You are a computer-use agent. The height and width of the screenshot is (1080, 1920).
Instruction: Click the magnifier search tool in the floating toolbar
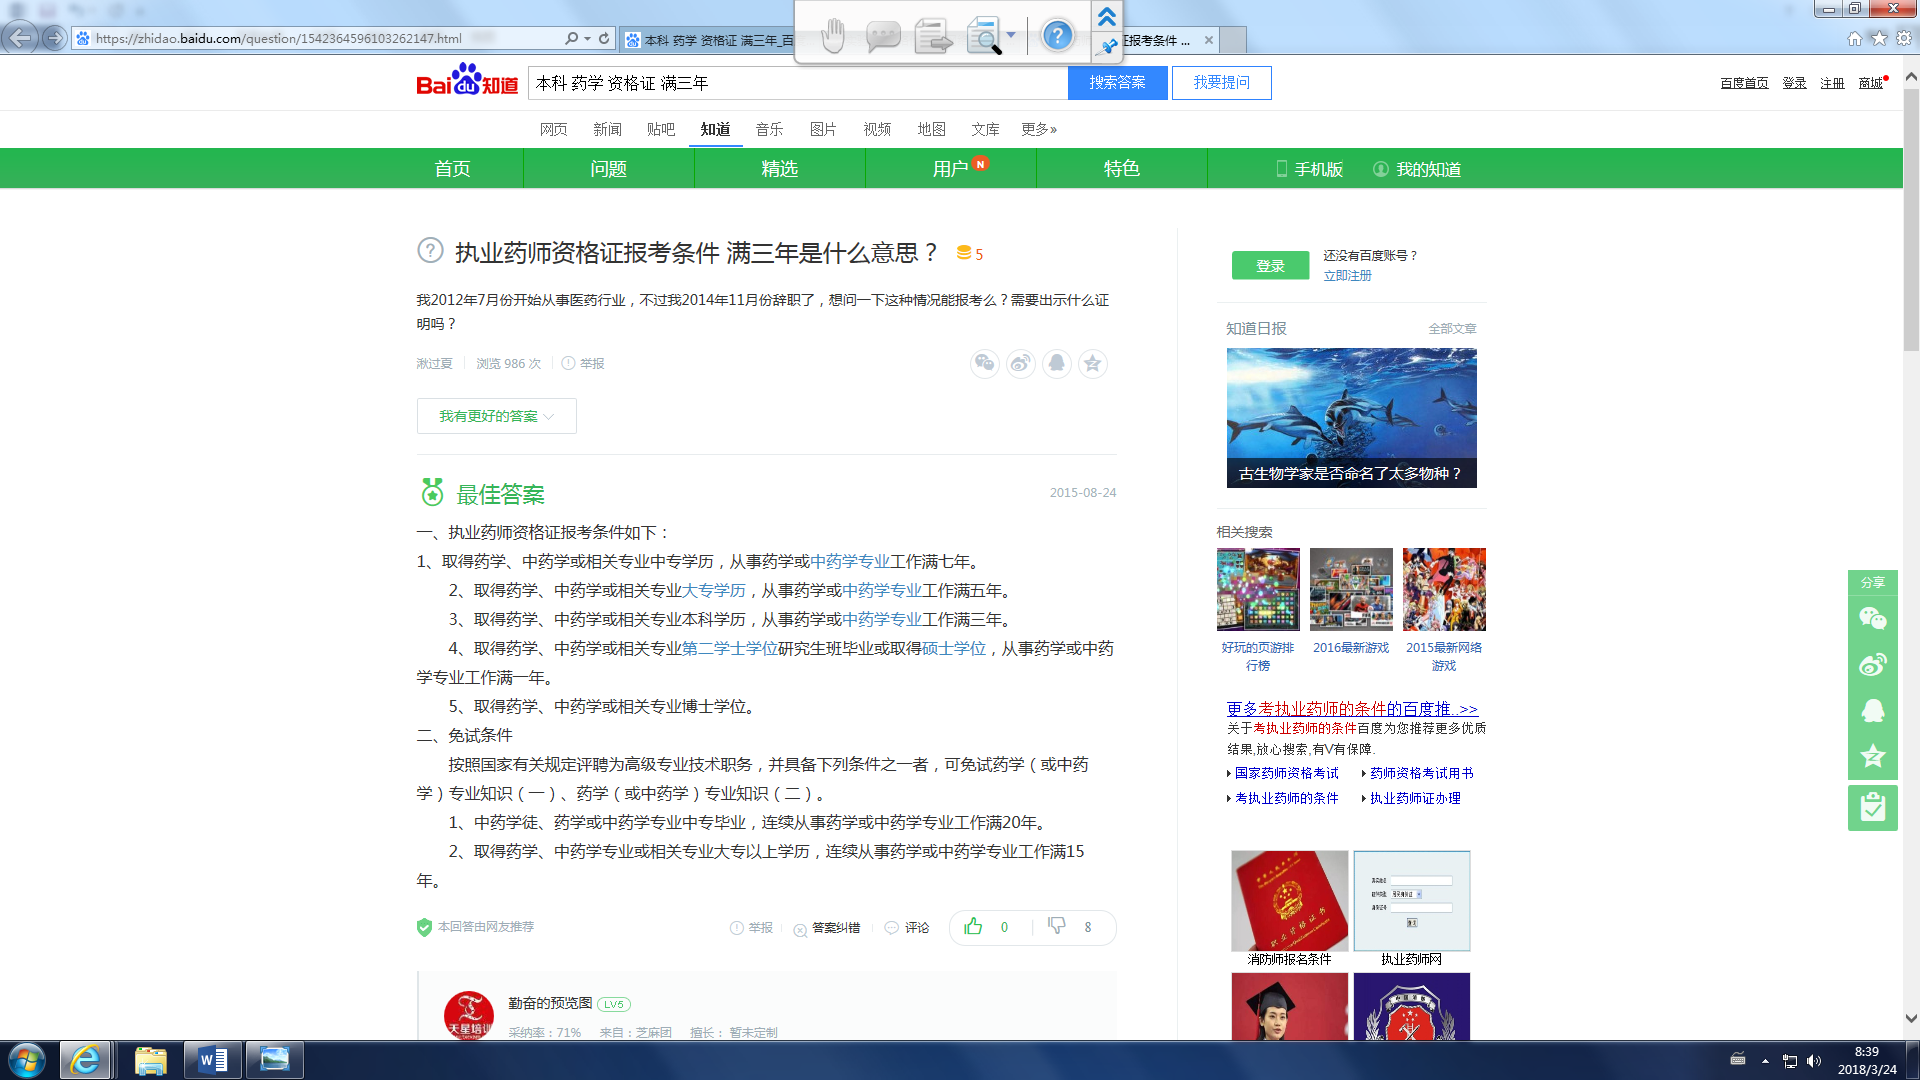coord(984,37)
